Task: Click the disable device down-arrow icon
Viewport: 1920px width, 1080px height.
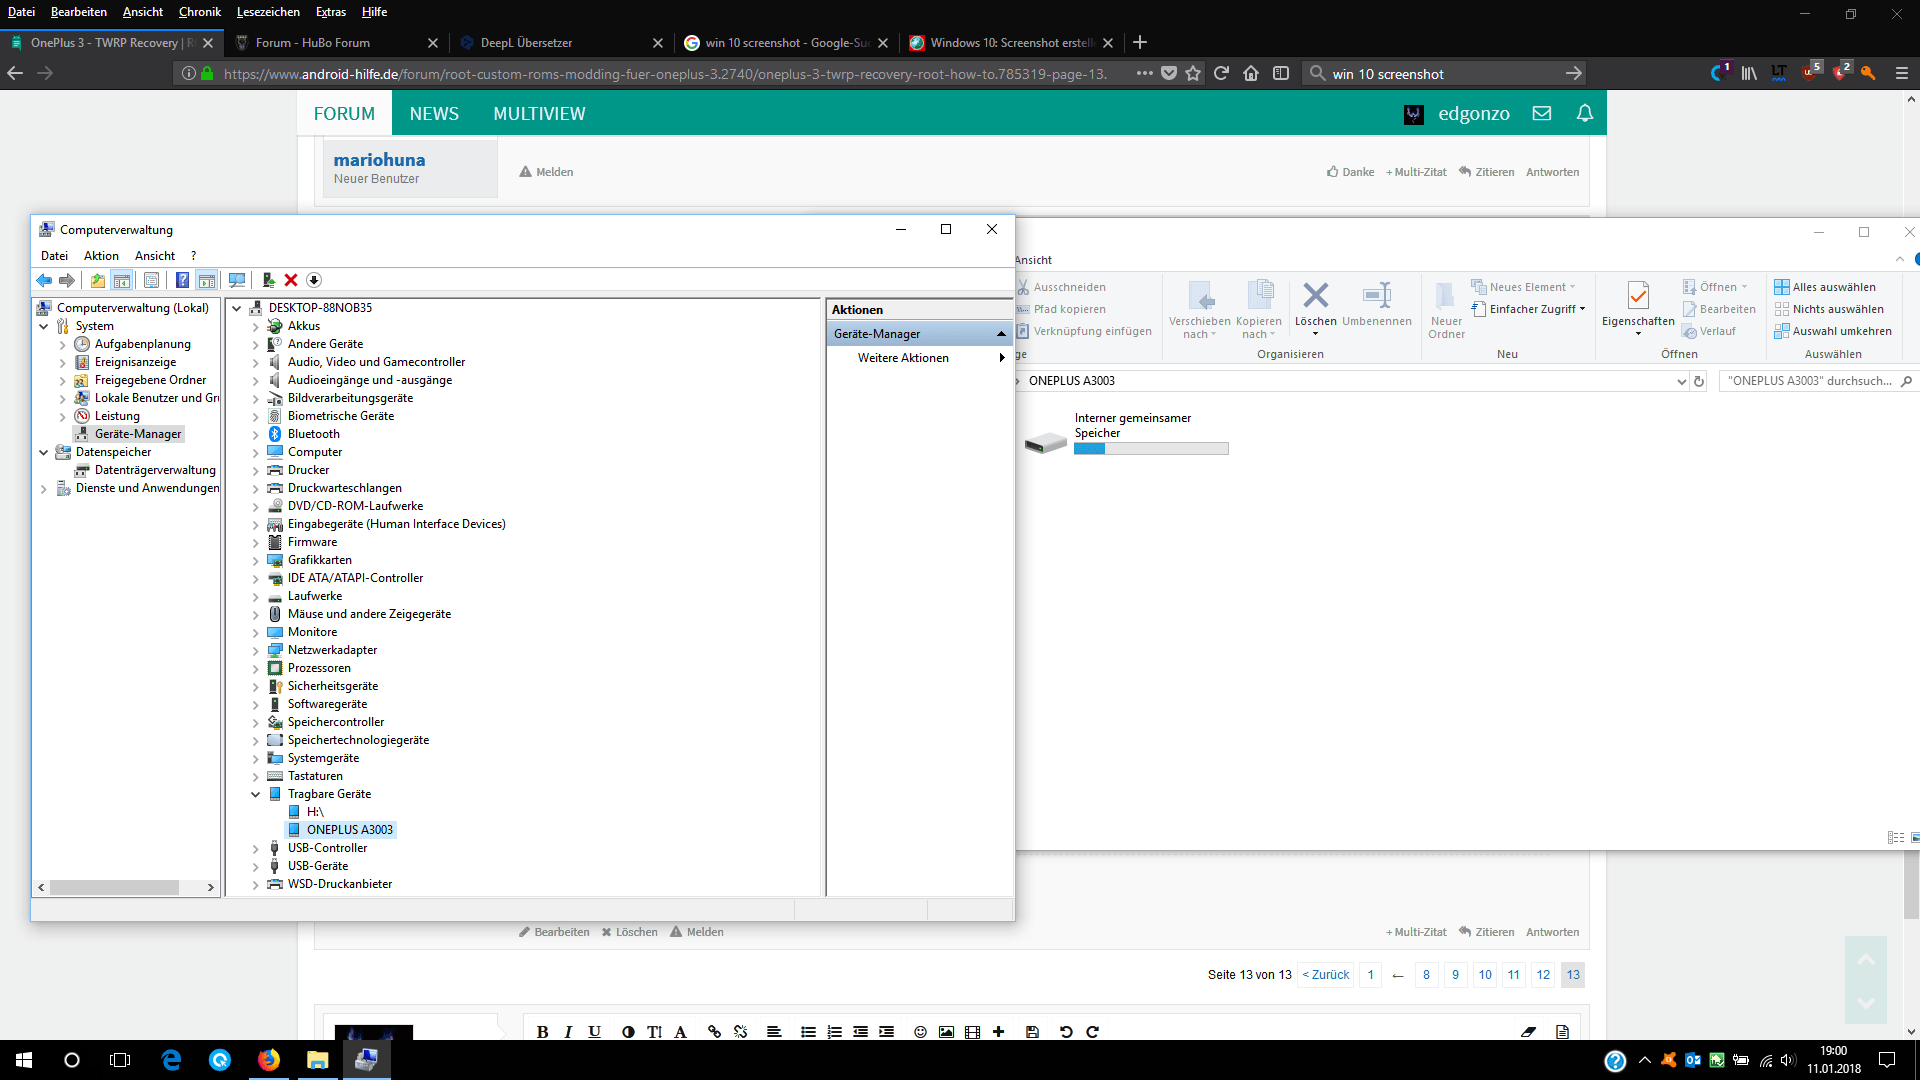Action: [314, 281]
